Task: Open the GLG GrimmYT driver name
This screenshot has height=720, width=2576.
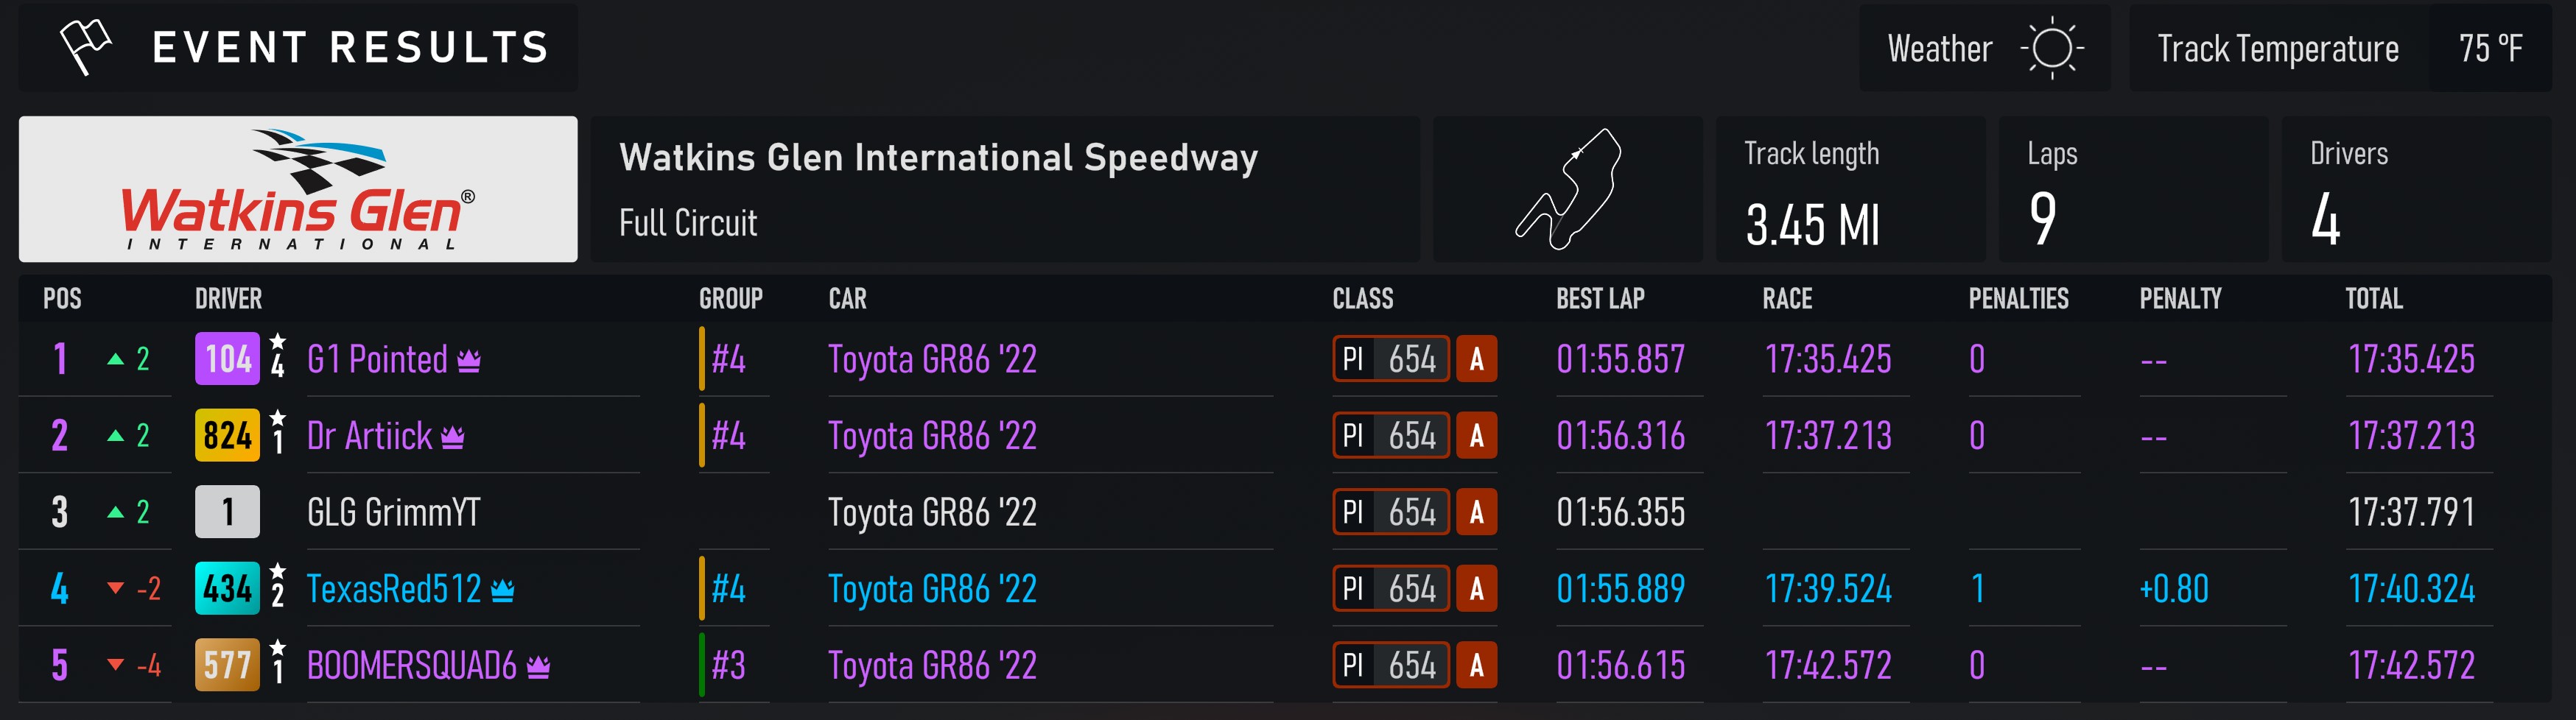Action: pyautogui.click(x=393, y=512)
